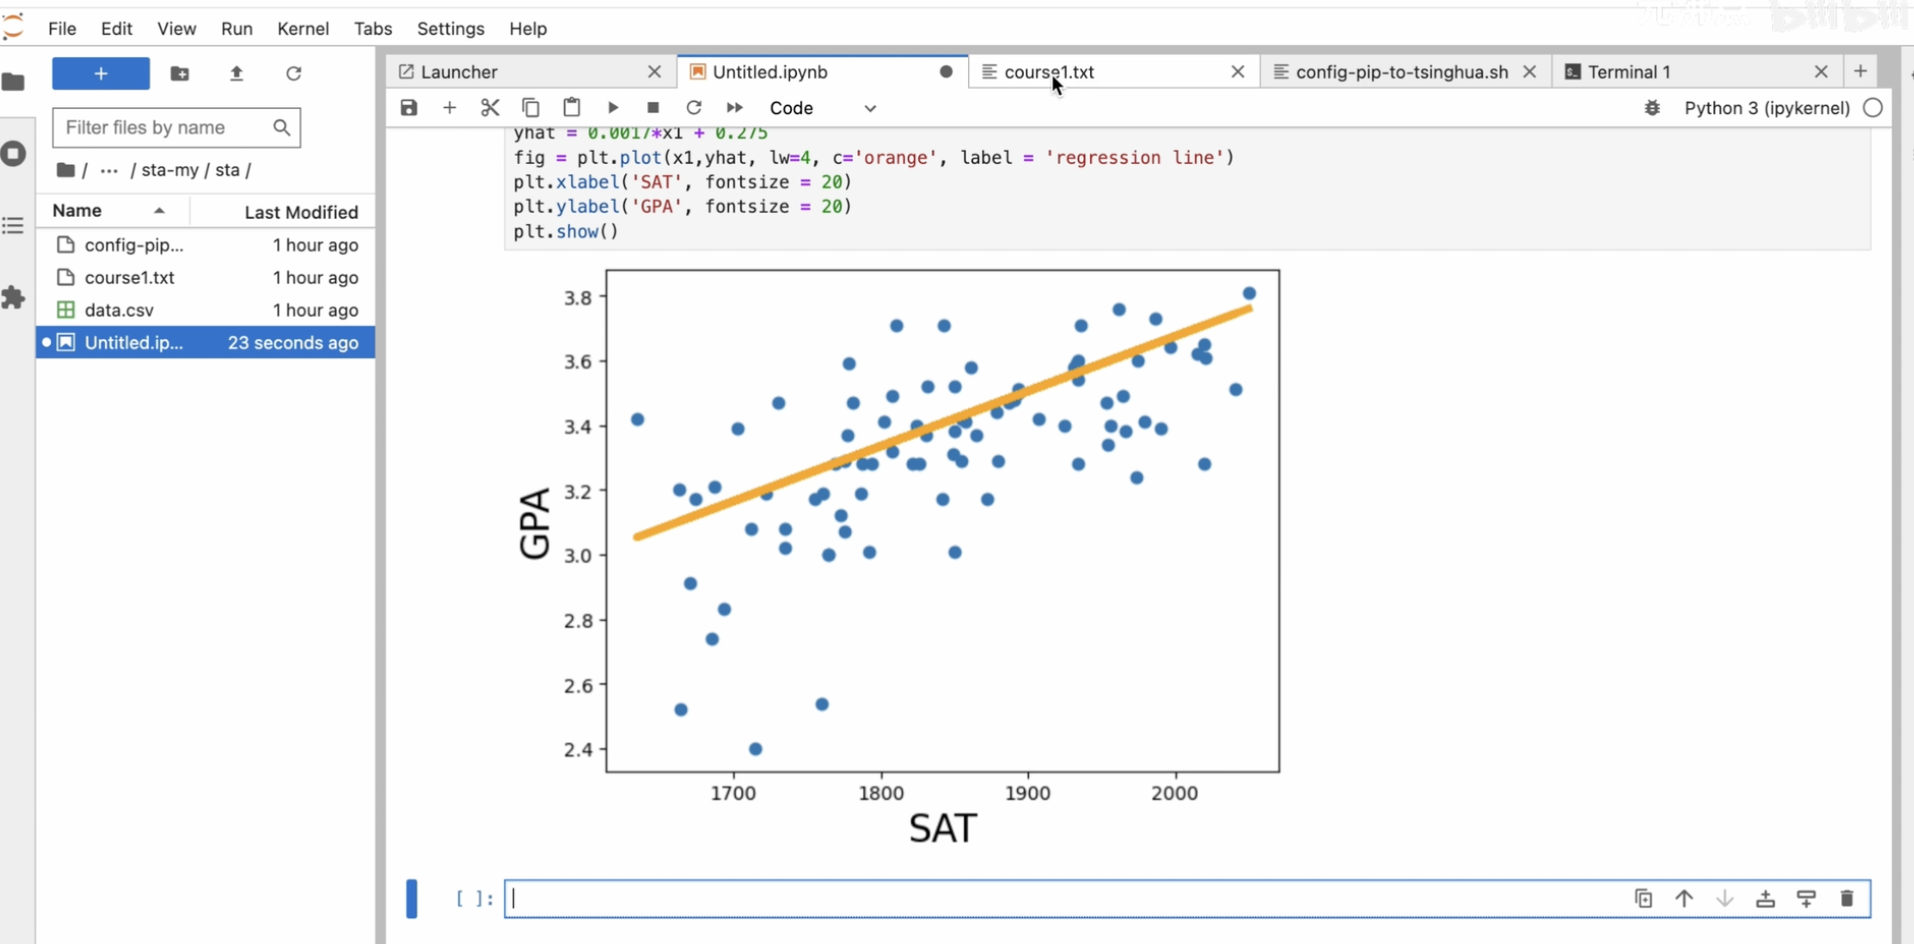Cut selected cell with scissors icon

pos(490,108)
